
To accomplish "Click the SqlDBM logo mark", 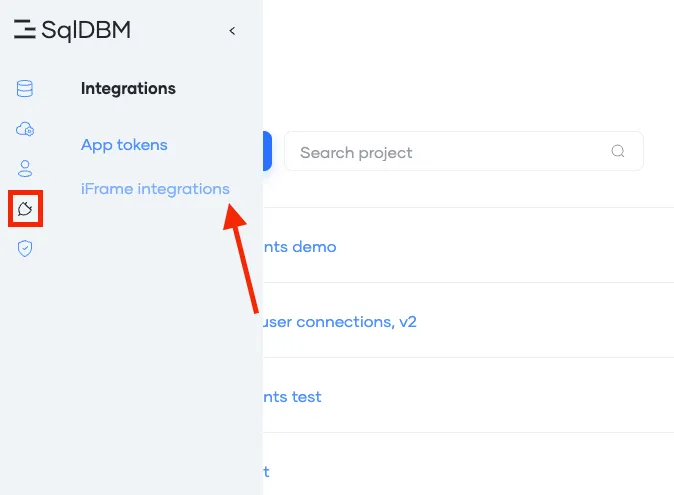I will pos(25,31).
